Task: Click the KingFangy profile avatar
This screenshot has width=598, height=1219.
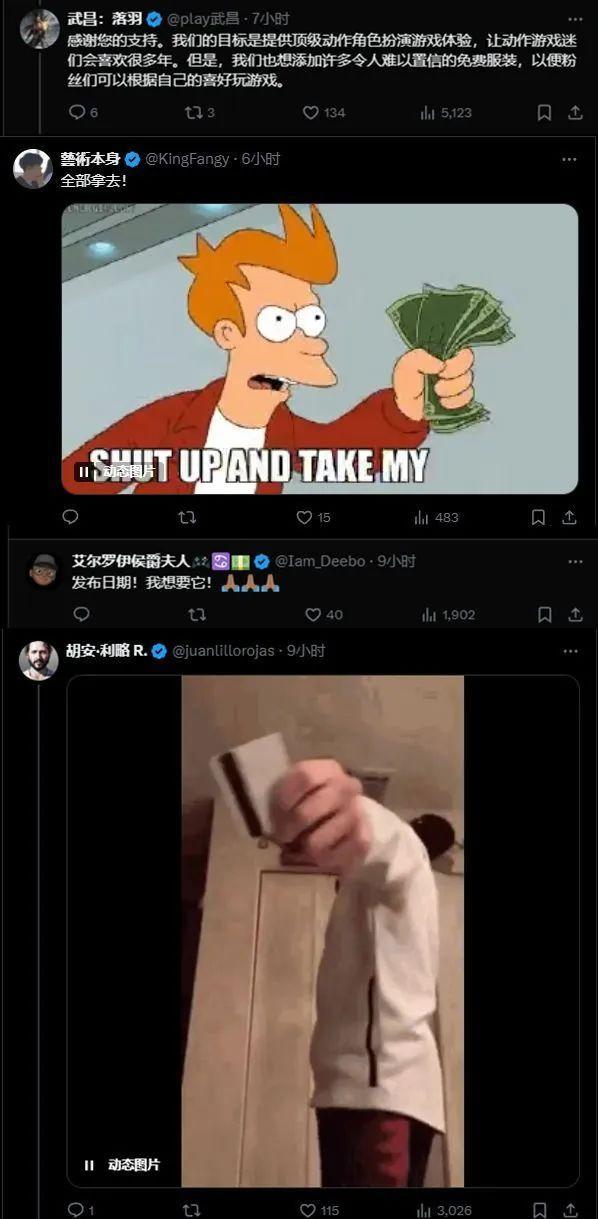Action: 33,169
